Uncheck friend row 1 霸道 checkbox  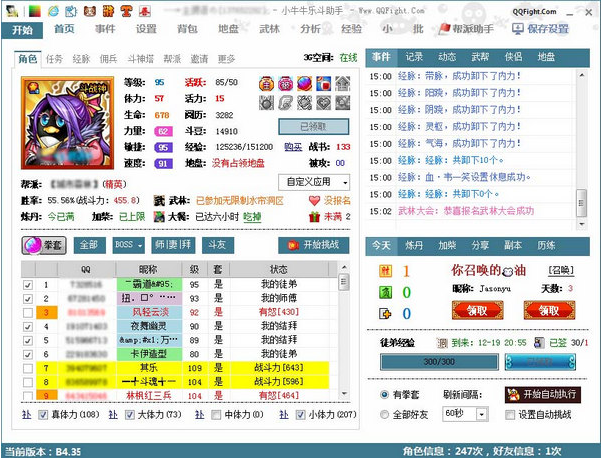28,285
